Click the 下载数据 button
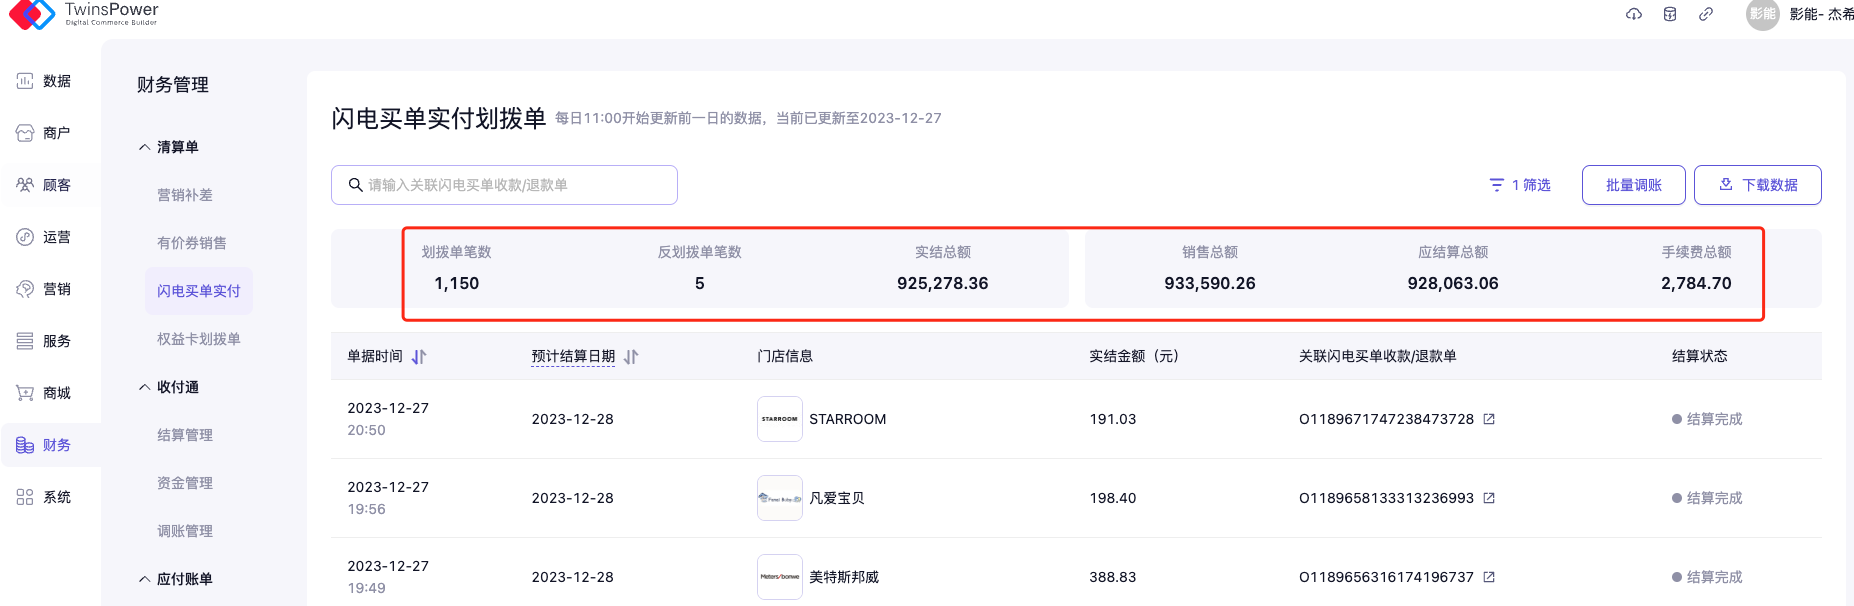Image resolution: width=1854 pixels, height=606 pixels. (x=1757, y=185)
